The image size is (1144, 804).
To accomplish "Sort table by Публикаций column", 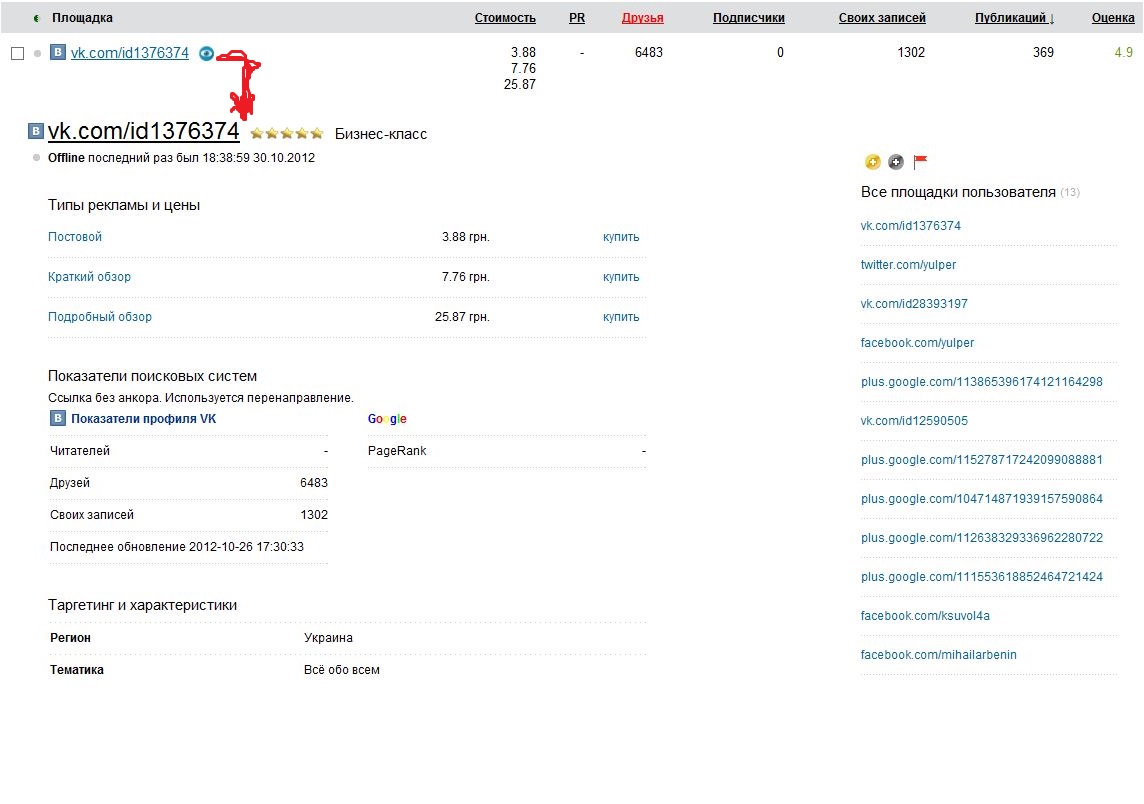I will tap(1014, 18).
